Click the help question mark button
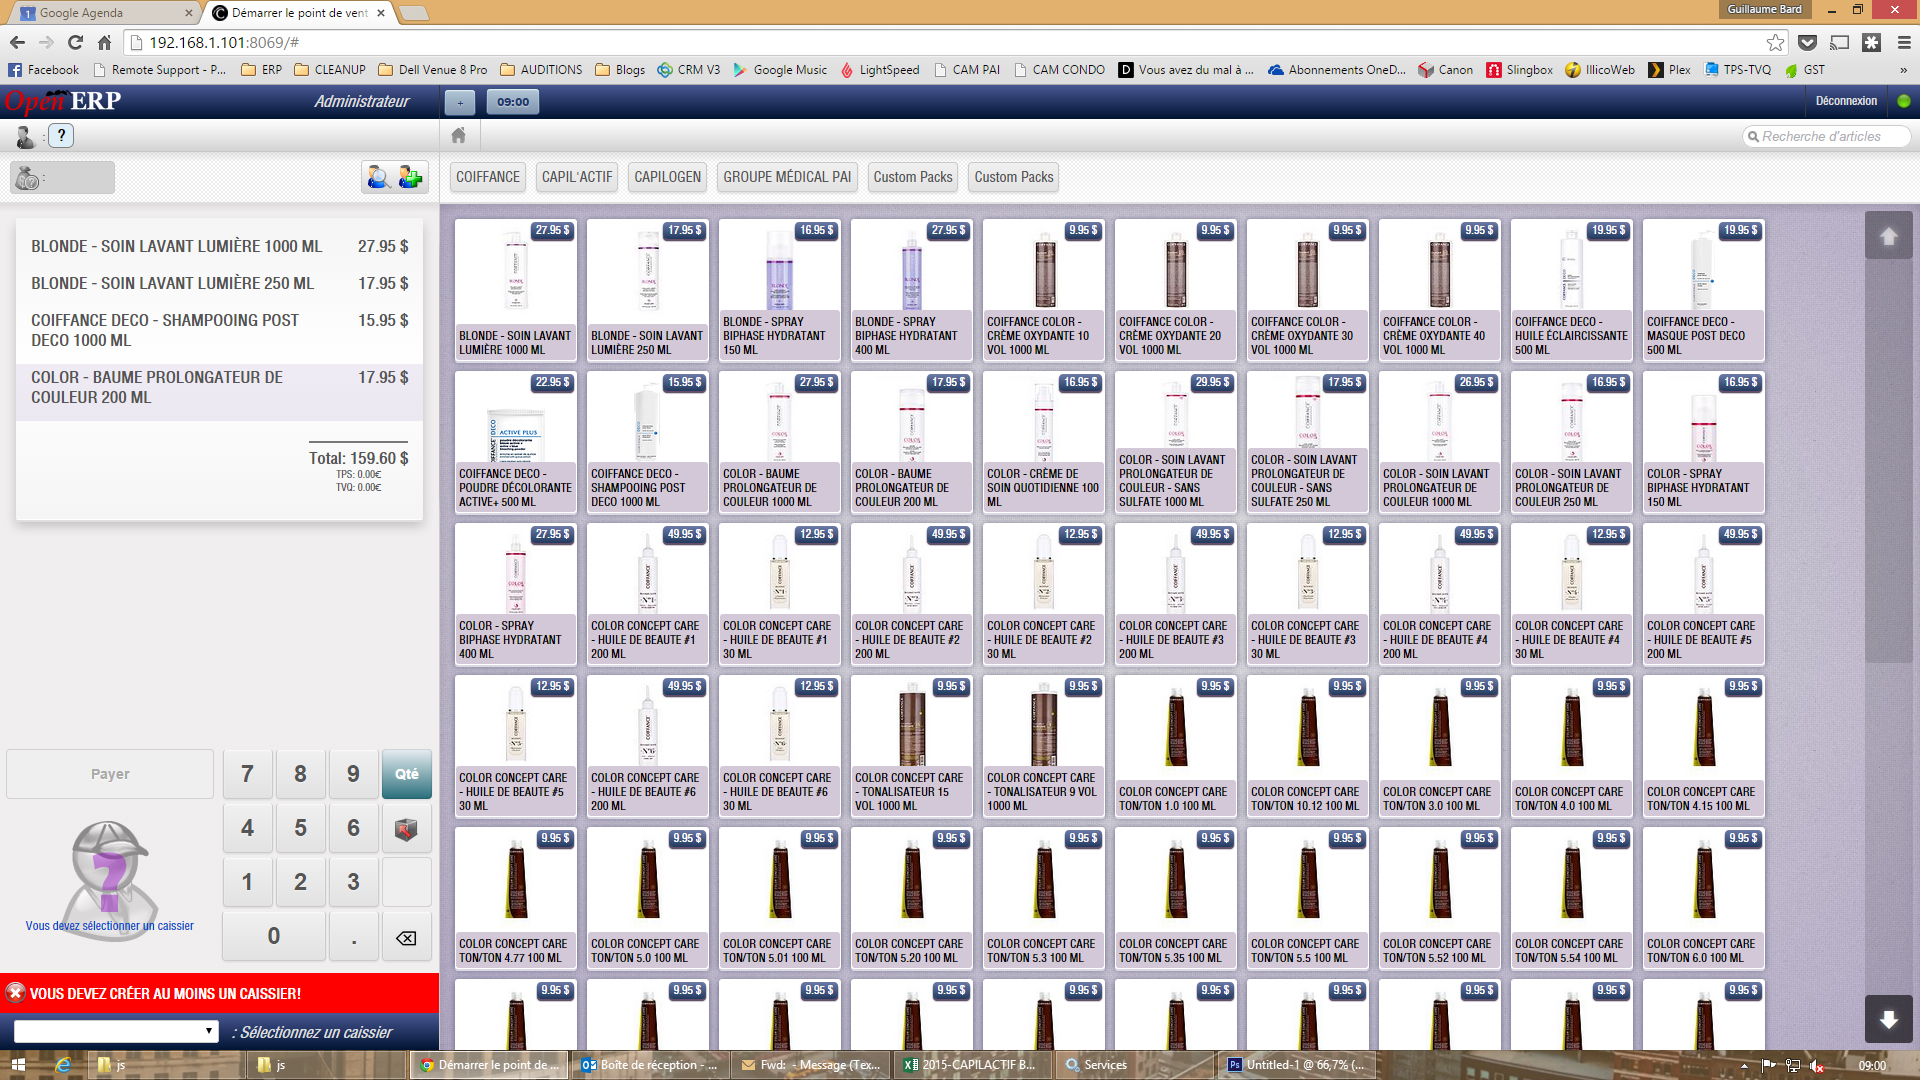 coord(61,135)
